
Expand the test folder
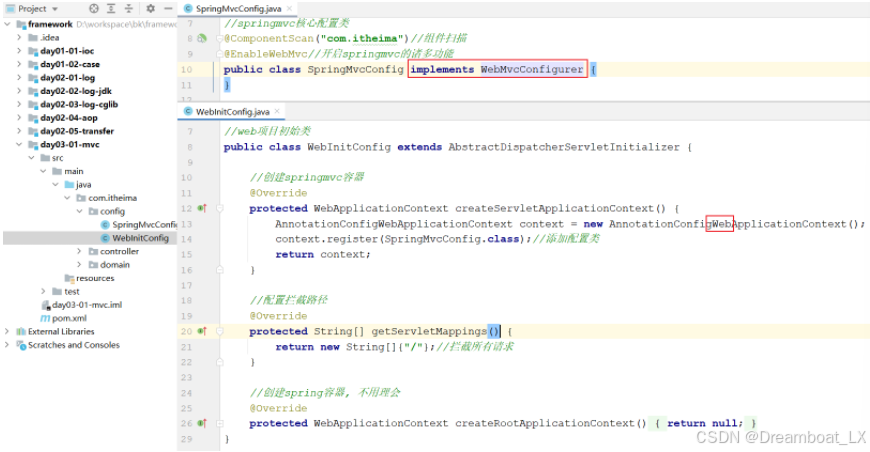click(x=43, y=291)
